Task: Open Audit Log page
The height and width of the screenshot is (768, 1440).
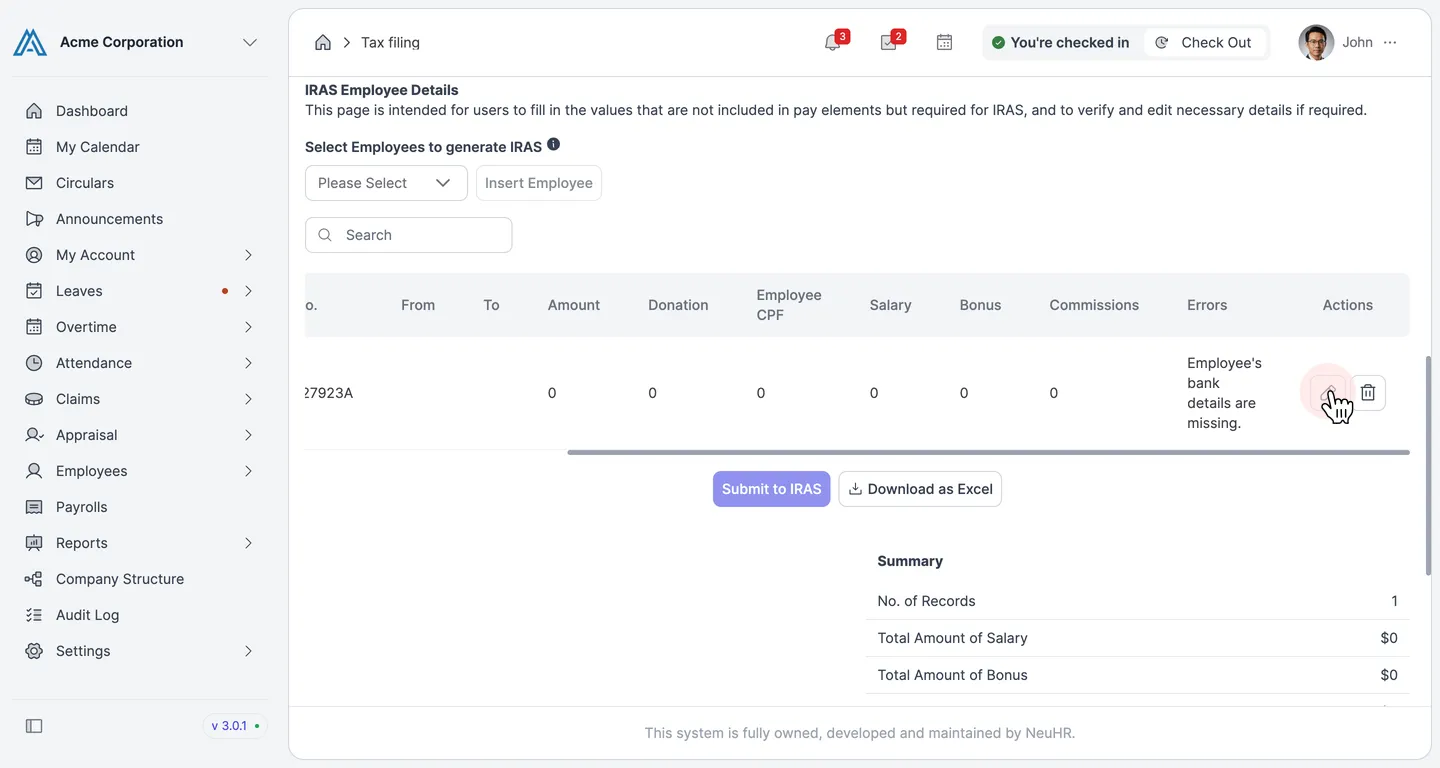Action: pyautogui.click(x=140, y=615)
